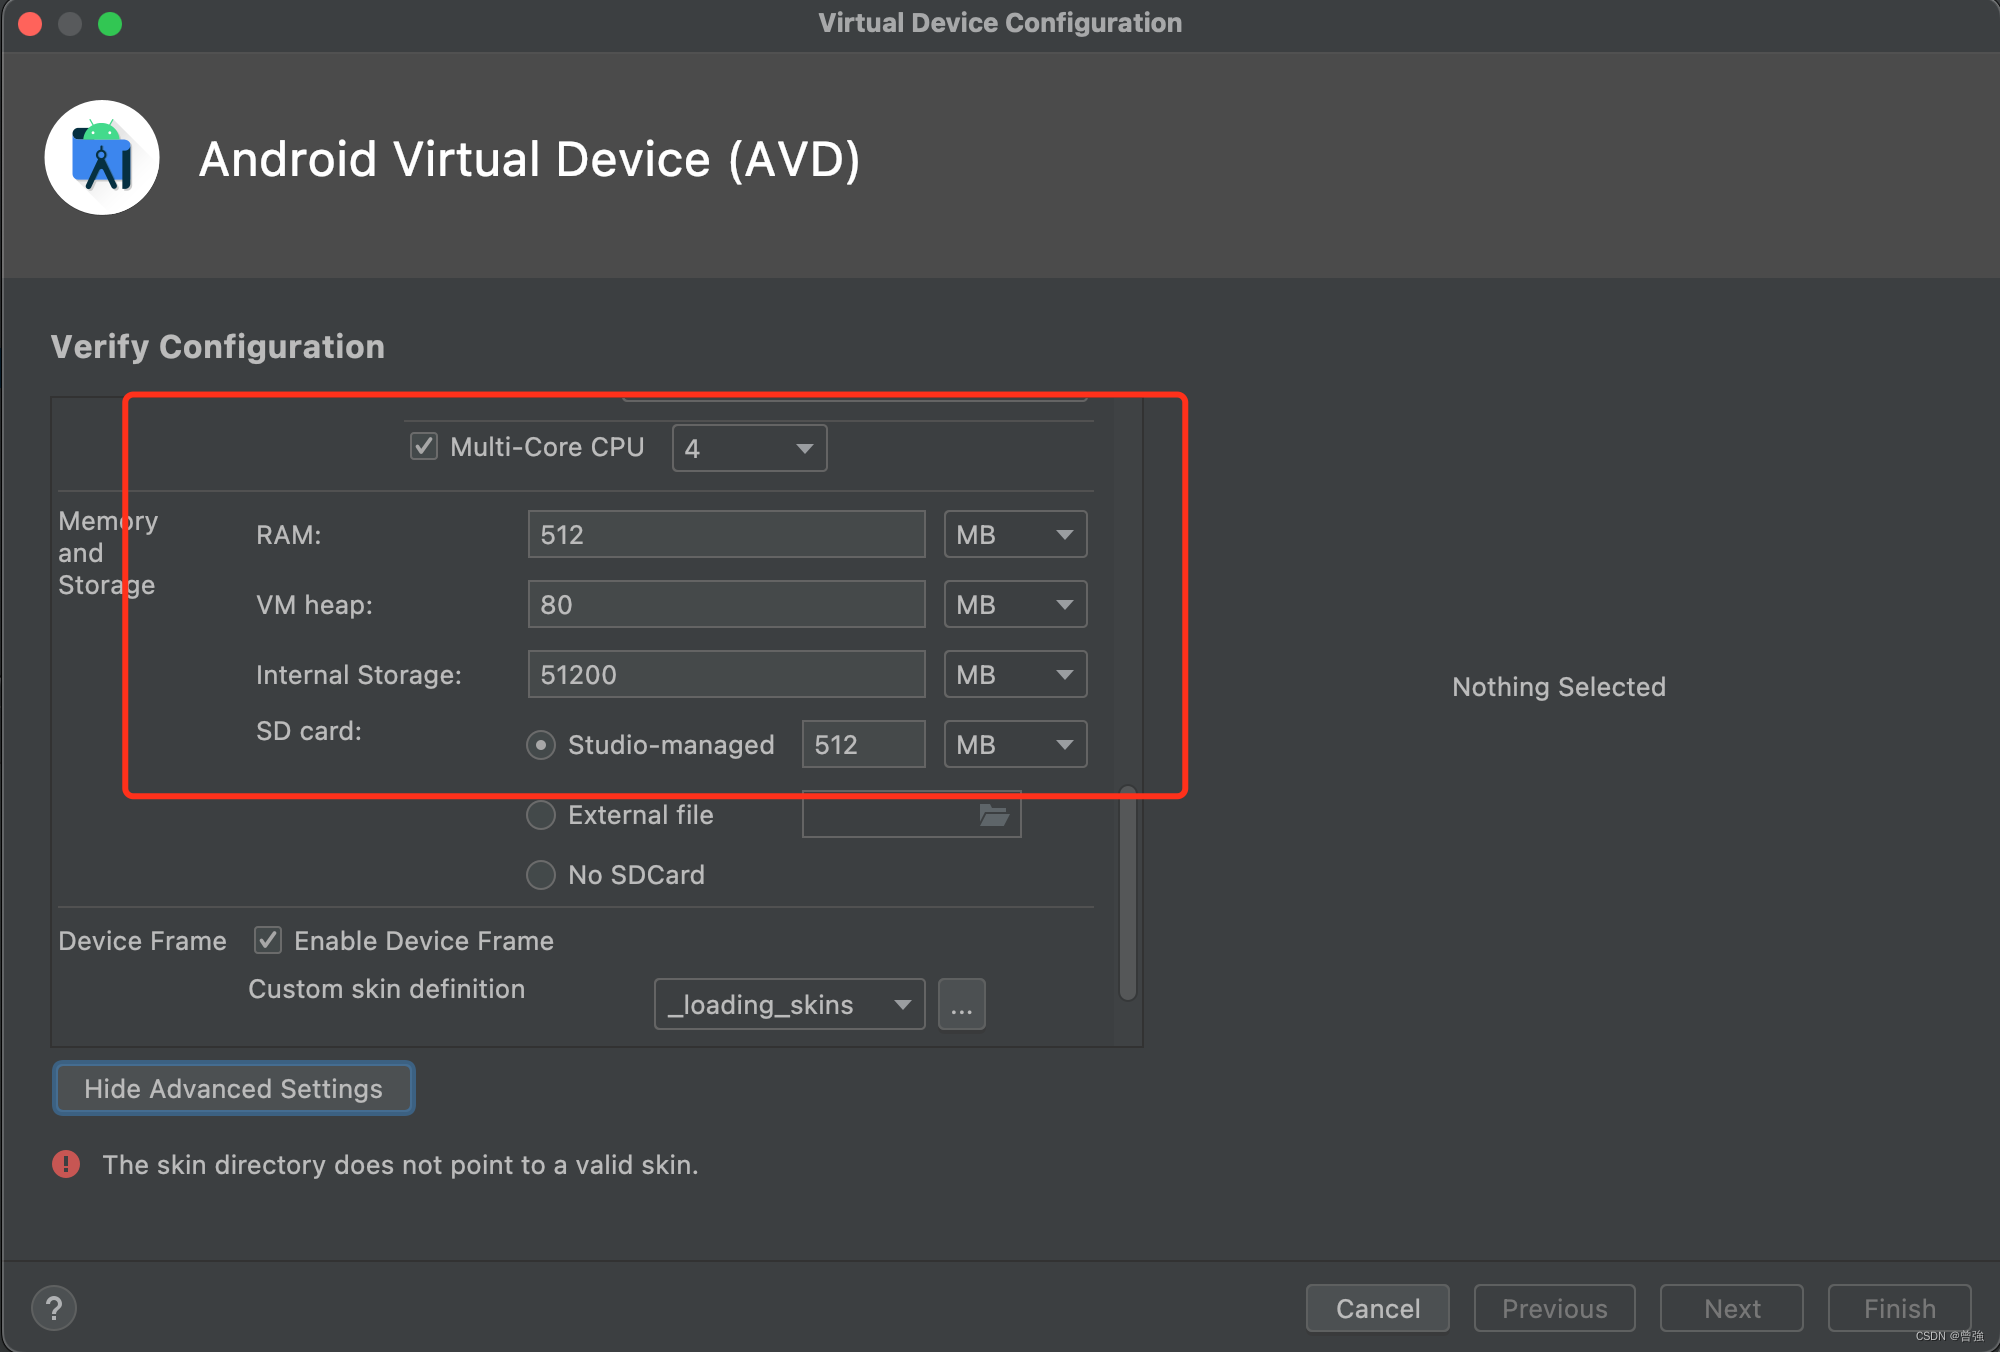Click the folder browse icon for External file
The image size is (2000, 1352).
pos(993,815)
